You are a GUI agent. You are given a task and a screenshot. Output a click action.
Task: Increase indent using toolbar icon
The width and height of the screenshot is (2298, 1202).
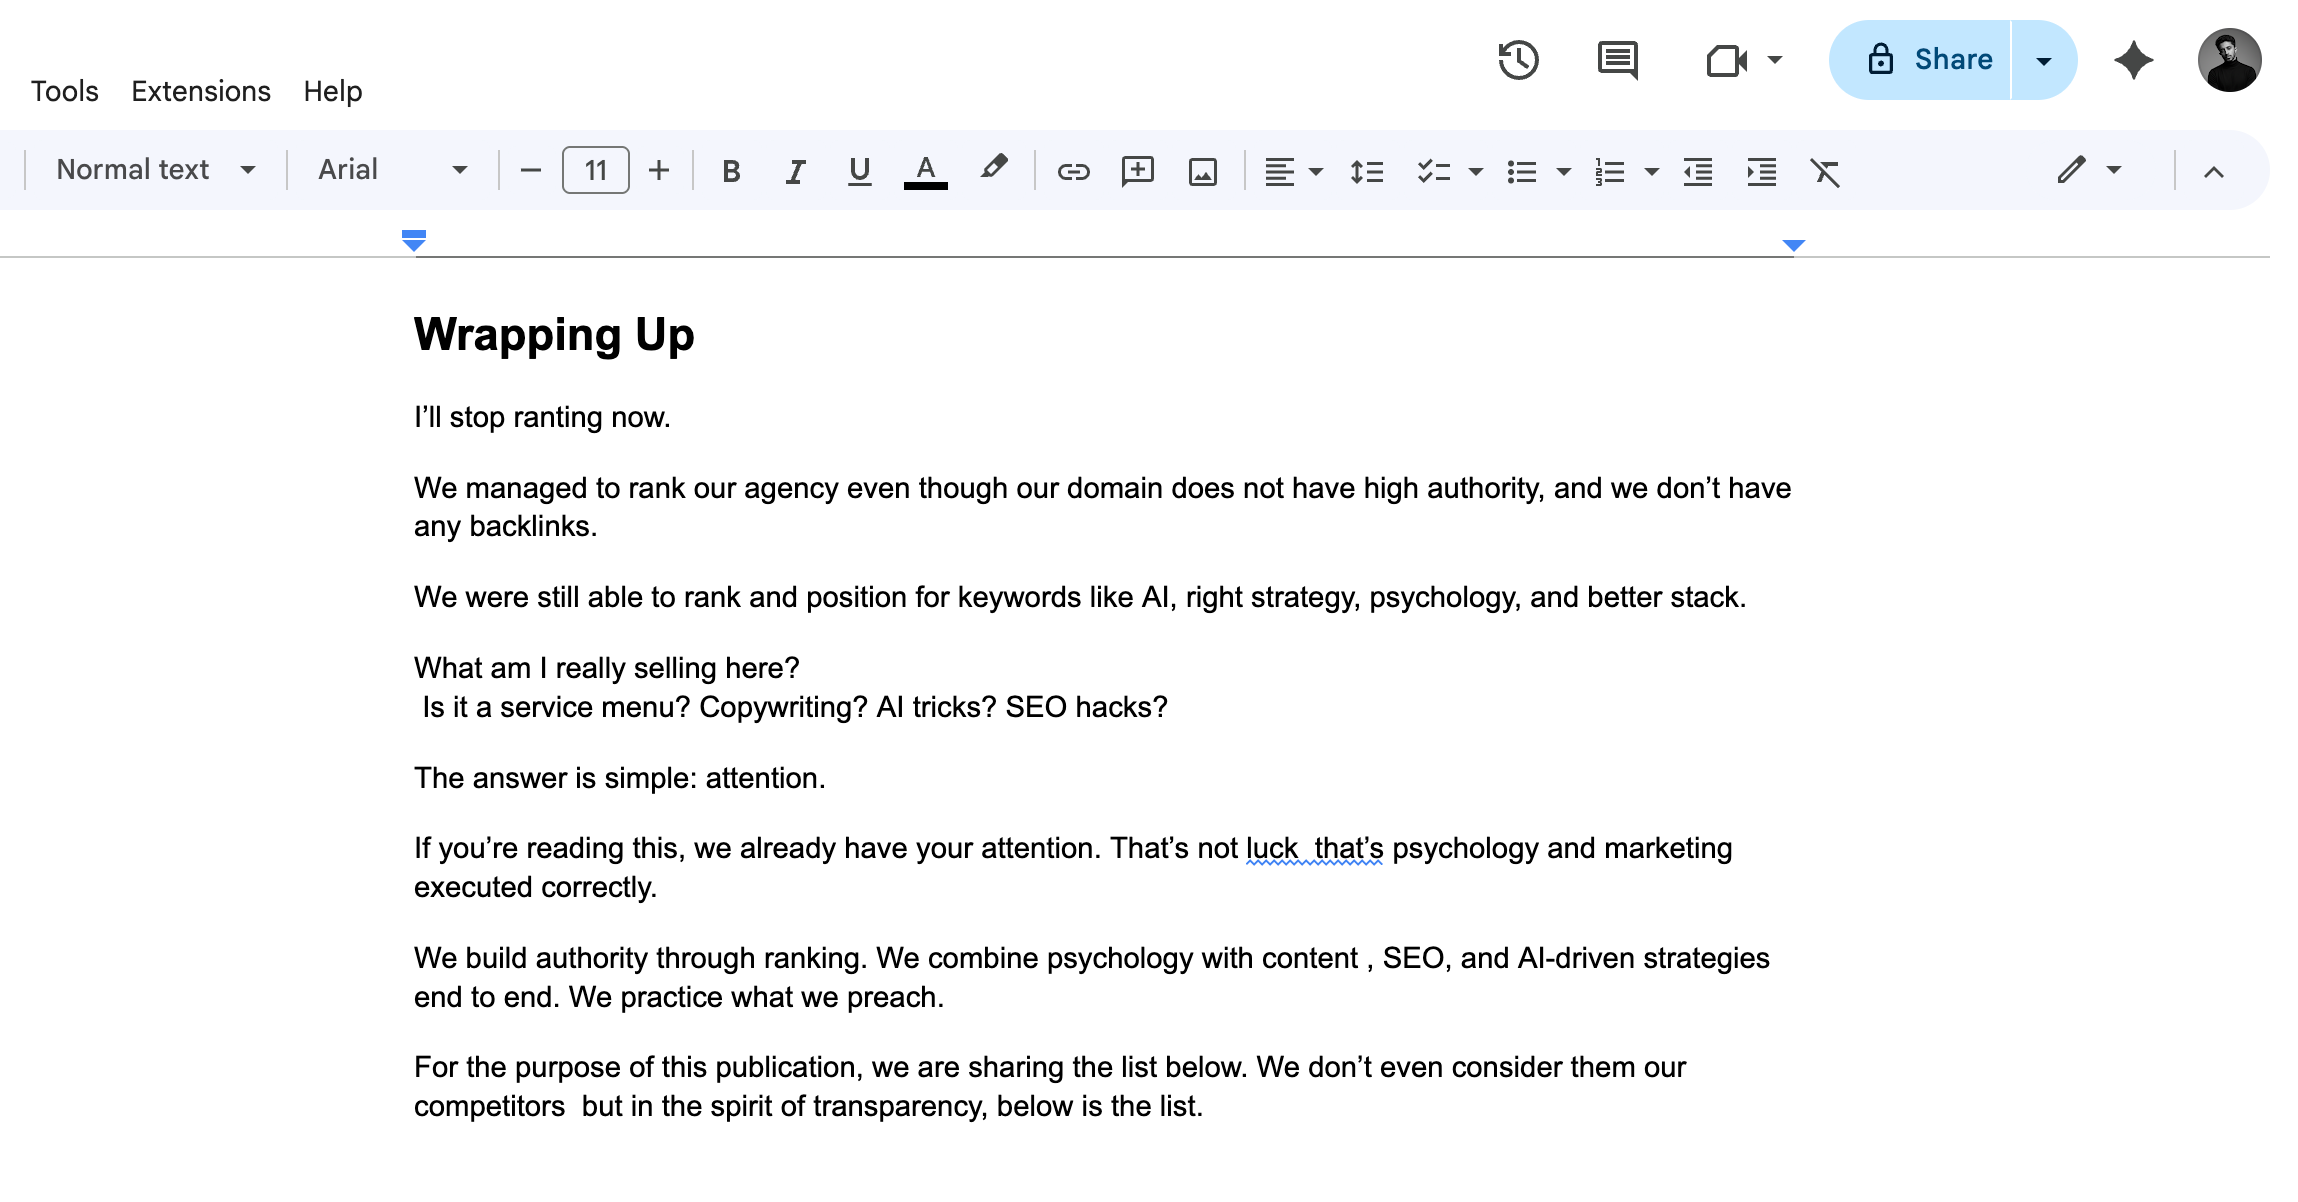click(x=1761, y=171)
